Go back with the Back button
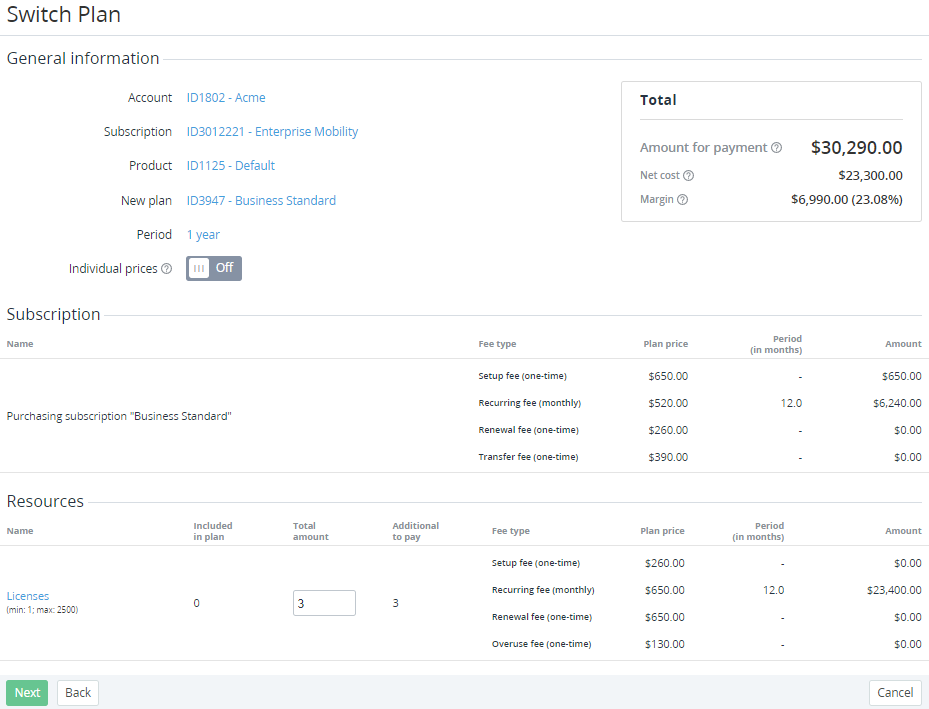The height and width of the screenshot is (709, 929). [x=78, y=693]
